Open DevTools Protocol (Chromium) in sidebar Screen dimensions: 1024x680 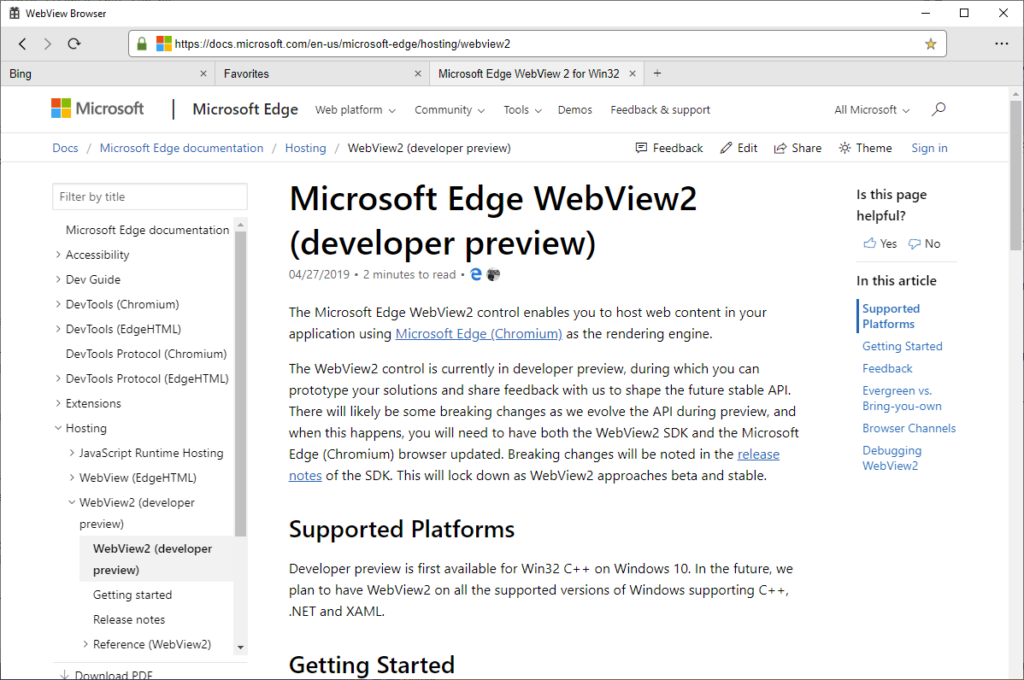tap(146, 354)
